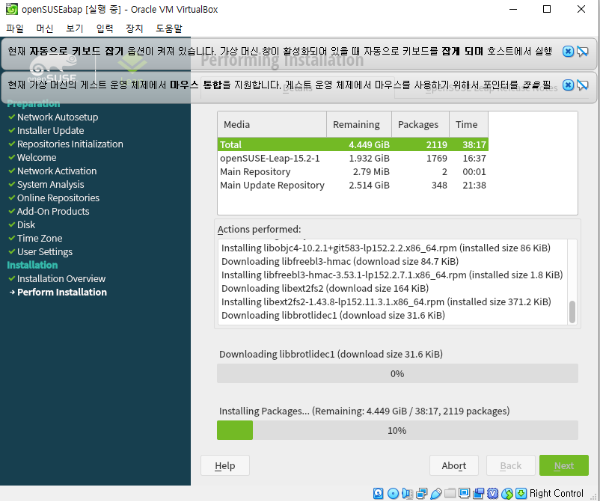Image resolution: width=600 pixels, height=501 pixels.
Task: Click the Time Zone step
Action: tap(39, 238)
